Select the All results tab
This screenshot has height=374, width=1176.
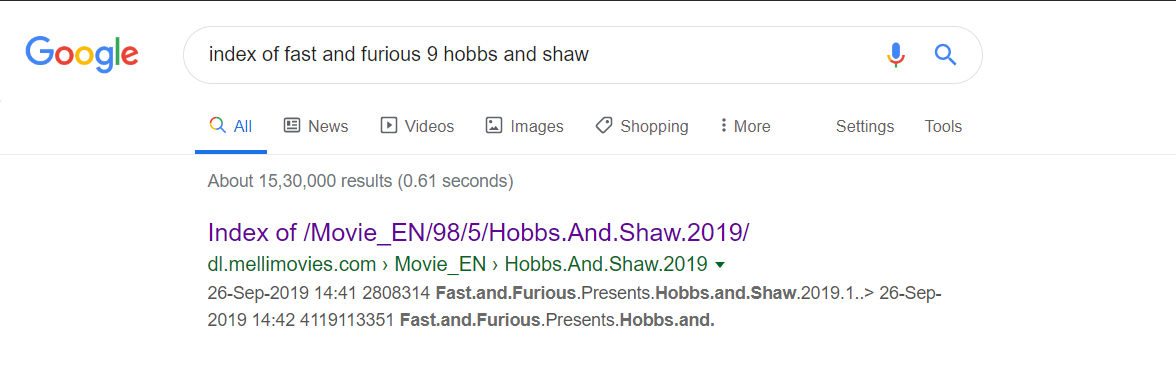[231, 126]
